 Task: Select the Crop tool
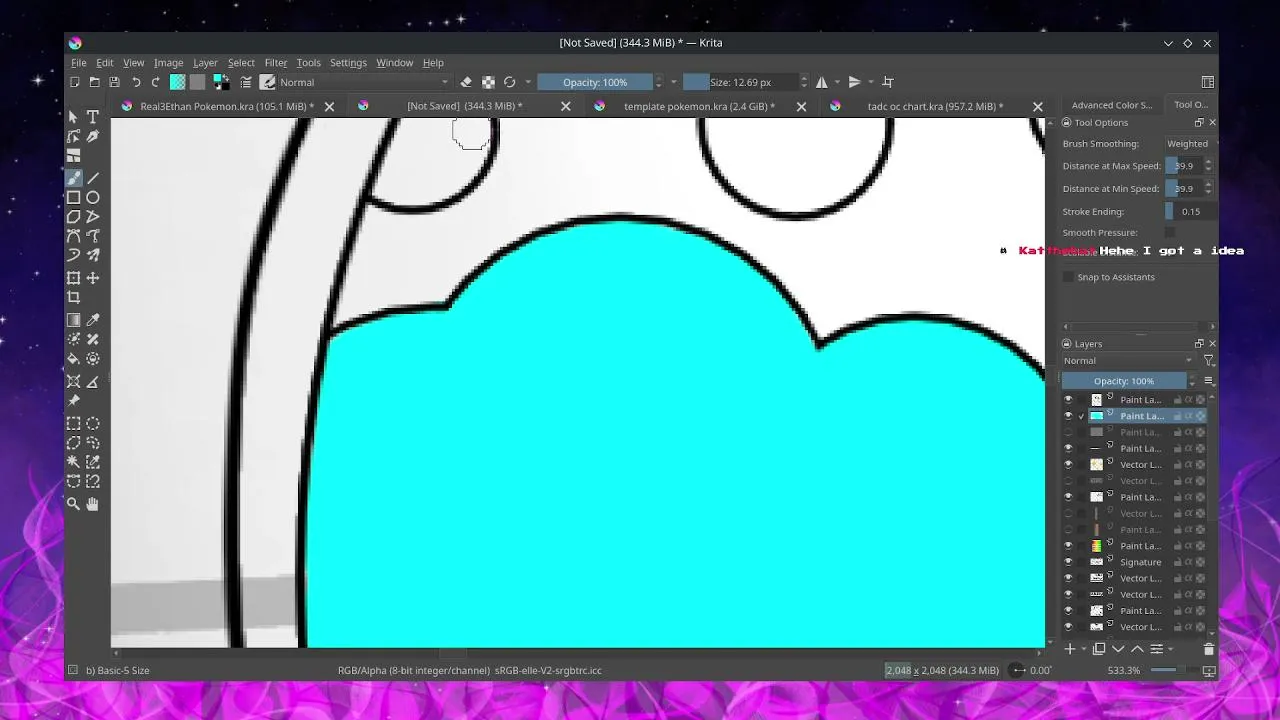[x=74, y=298]
